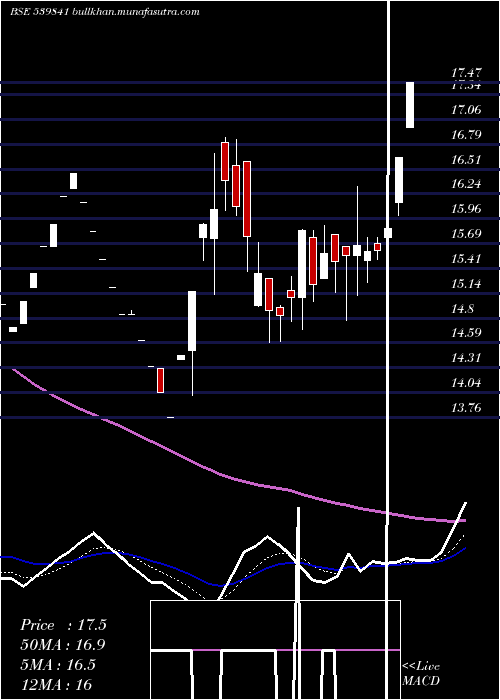This screenshot has width=500, height=700.
Task: Click the '5MA : 16.5' readout
Action: pos(58,665)
